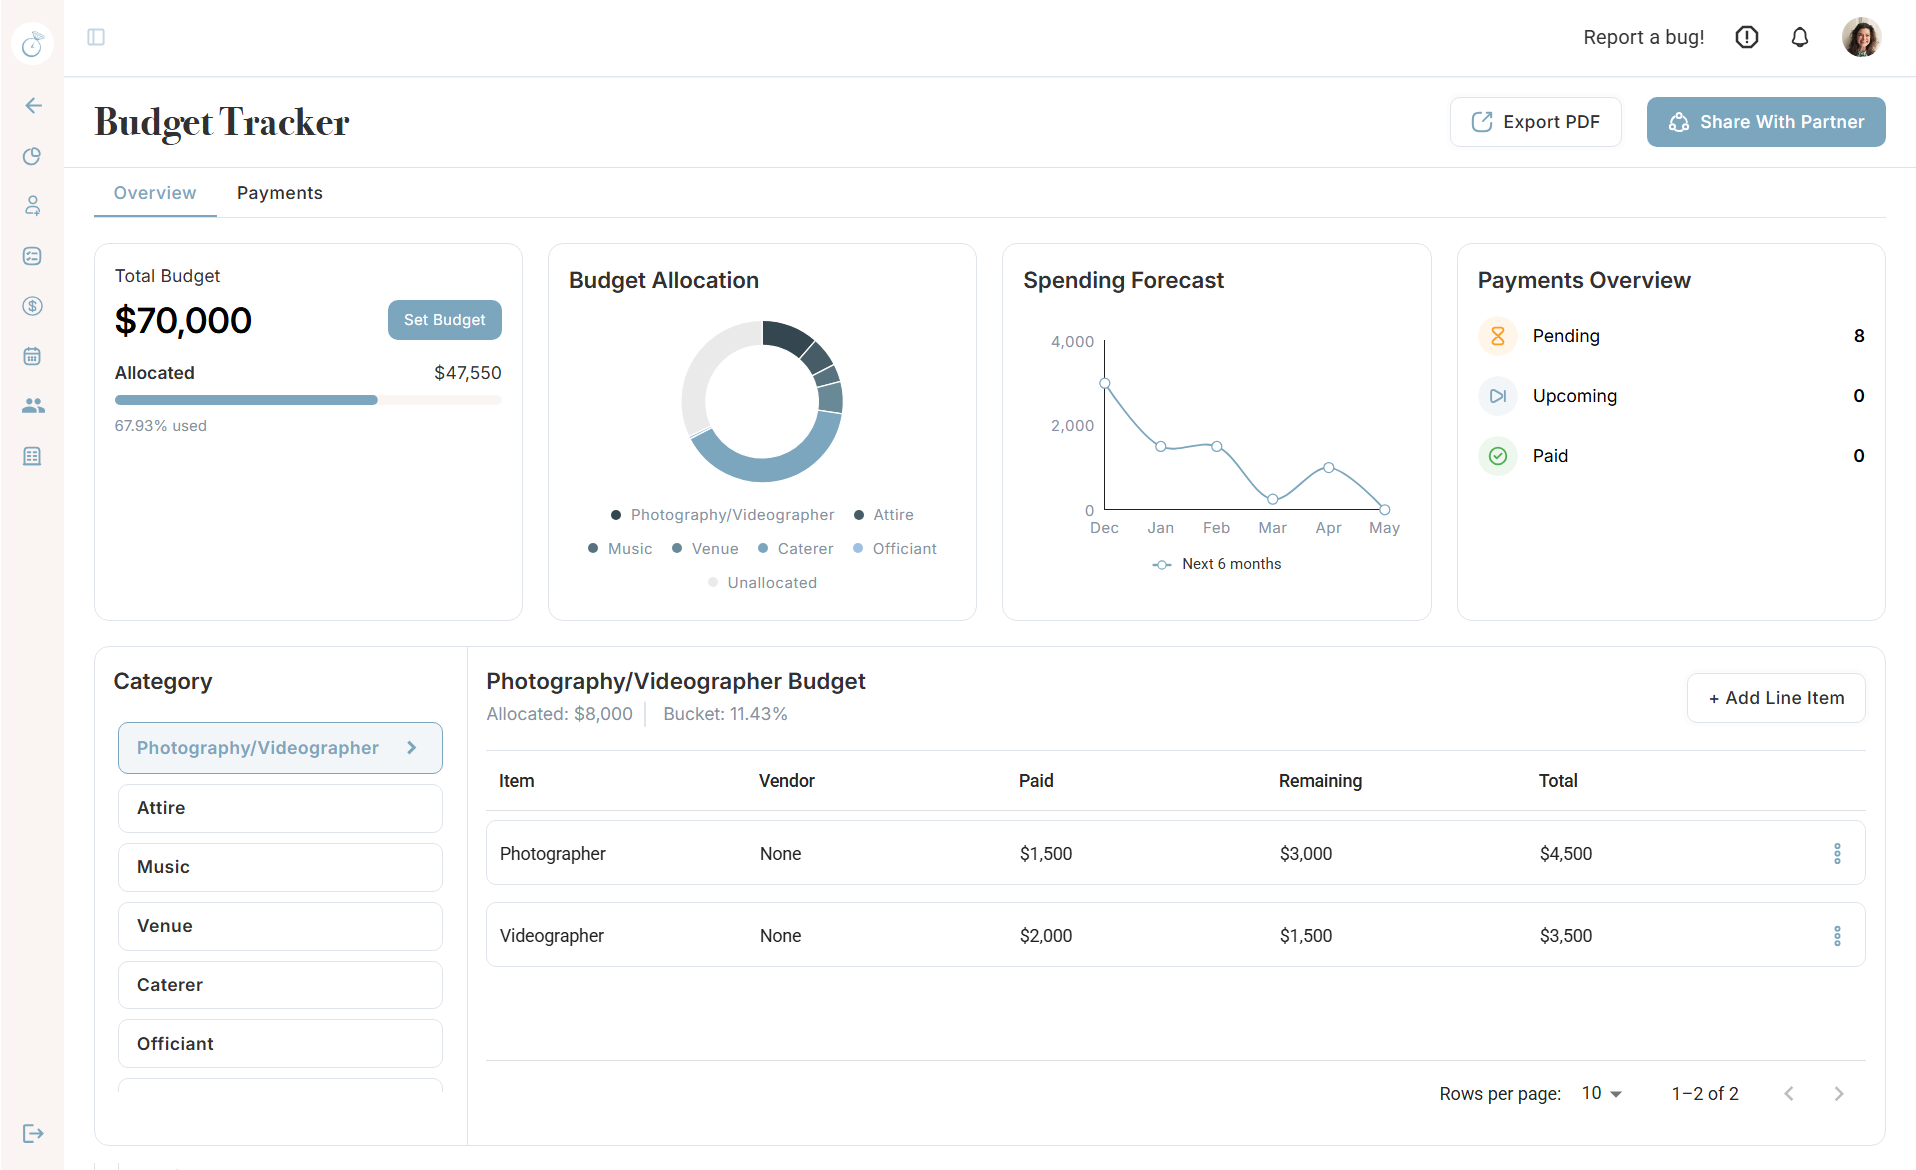Click the Allocated budget progress bar
The height and width of the screenshot is (1170, 1916).
pyautogui.click(x=307, y=399)
